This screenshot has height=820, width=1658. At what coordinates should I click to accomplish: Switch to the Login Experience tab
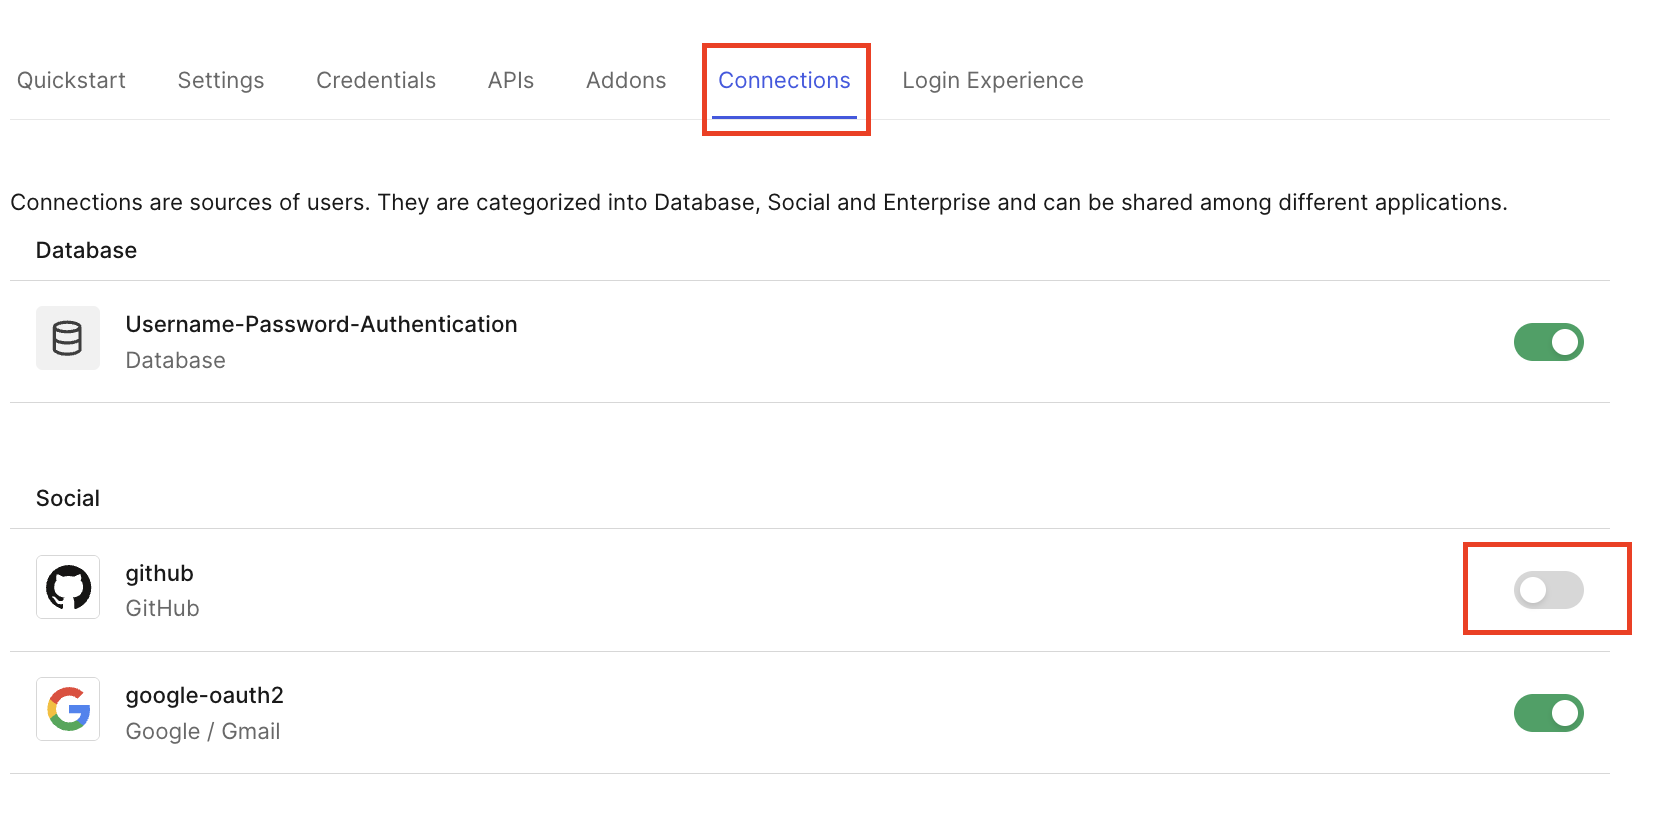993,80
